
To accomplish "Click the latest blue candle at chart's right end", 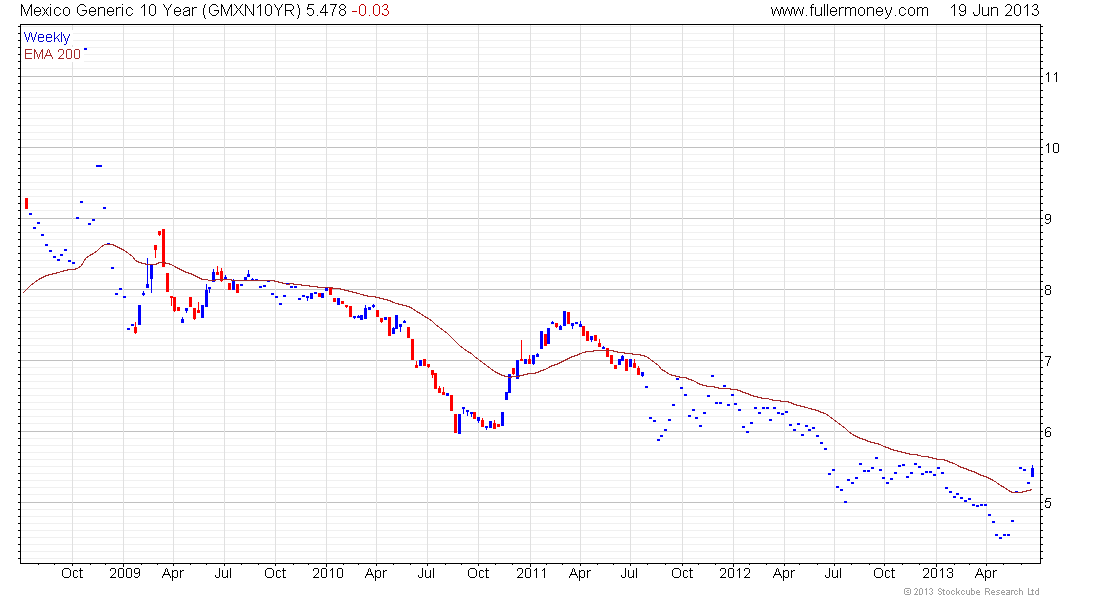I will (x=1032, y=471).
